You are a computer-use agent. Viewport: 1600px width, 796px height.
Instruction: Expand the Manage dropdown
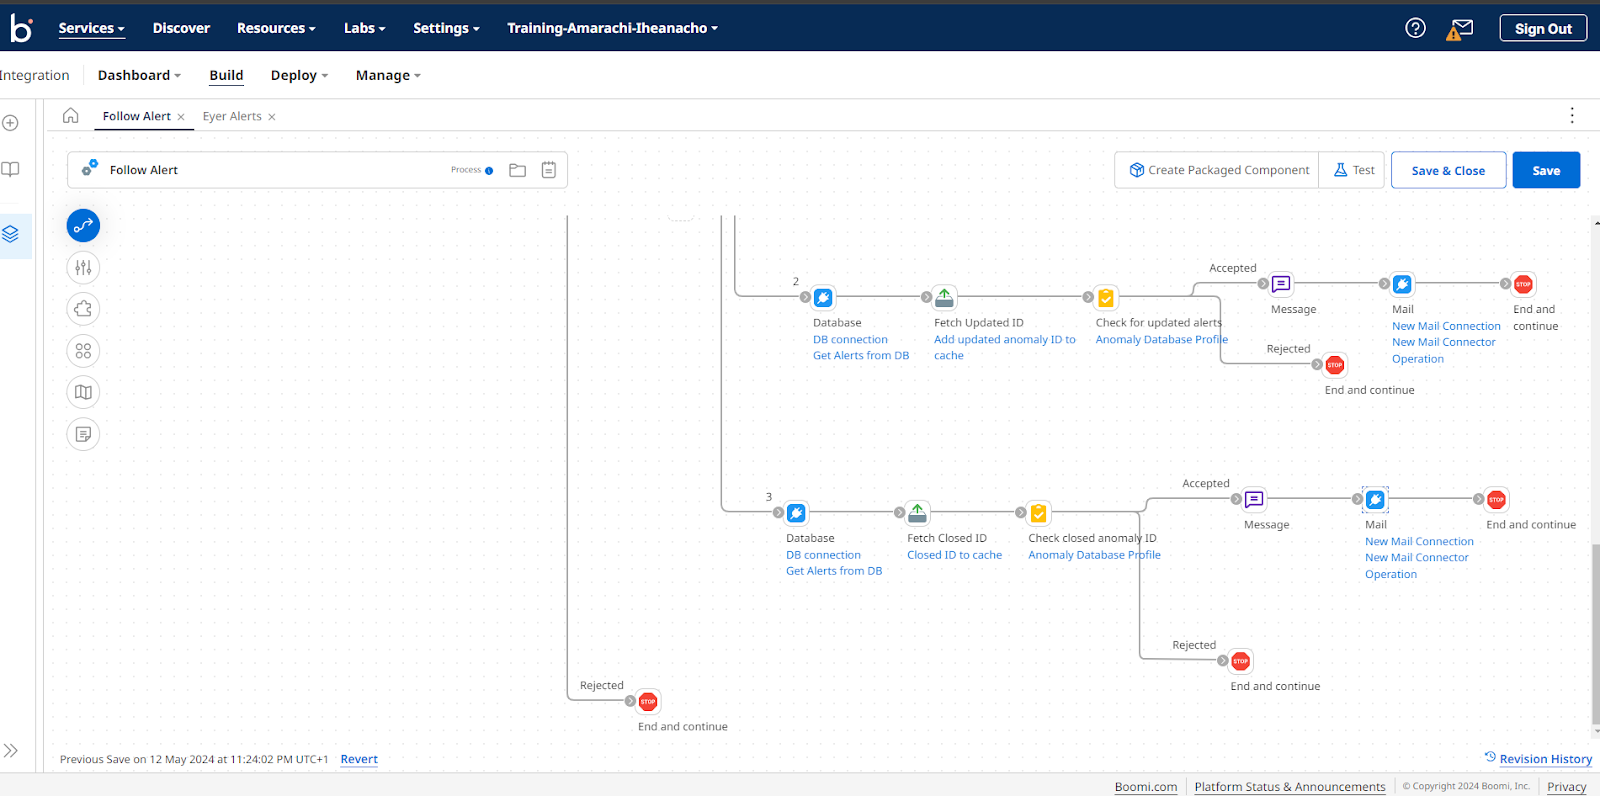[x=388, y=75]
